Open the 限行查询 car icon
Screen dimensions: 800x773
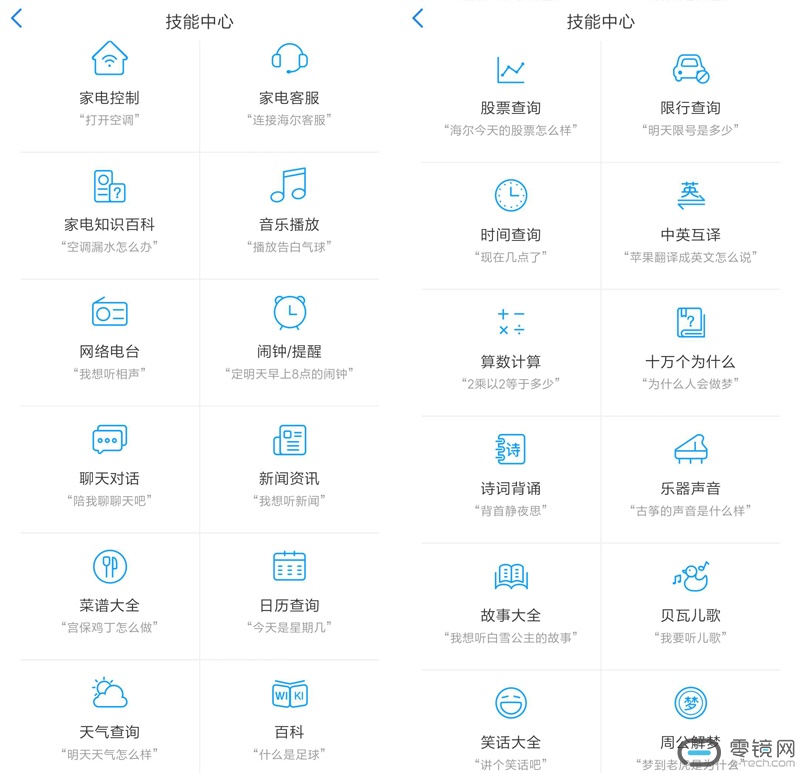pos(690,70)
